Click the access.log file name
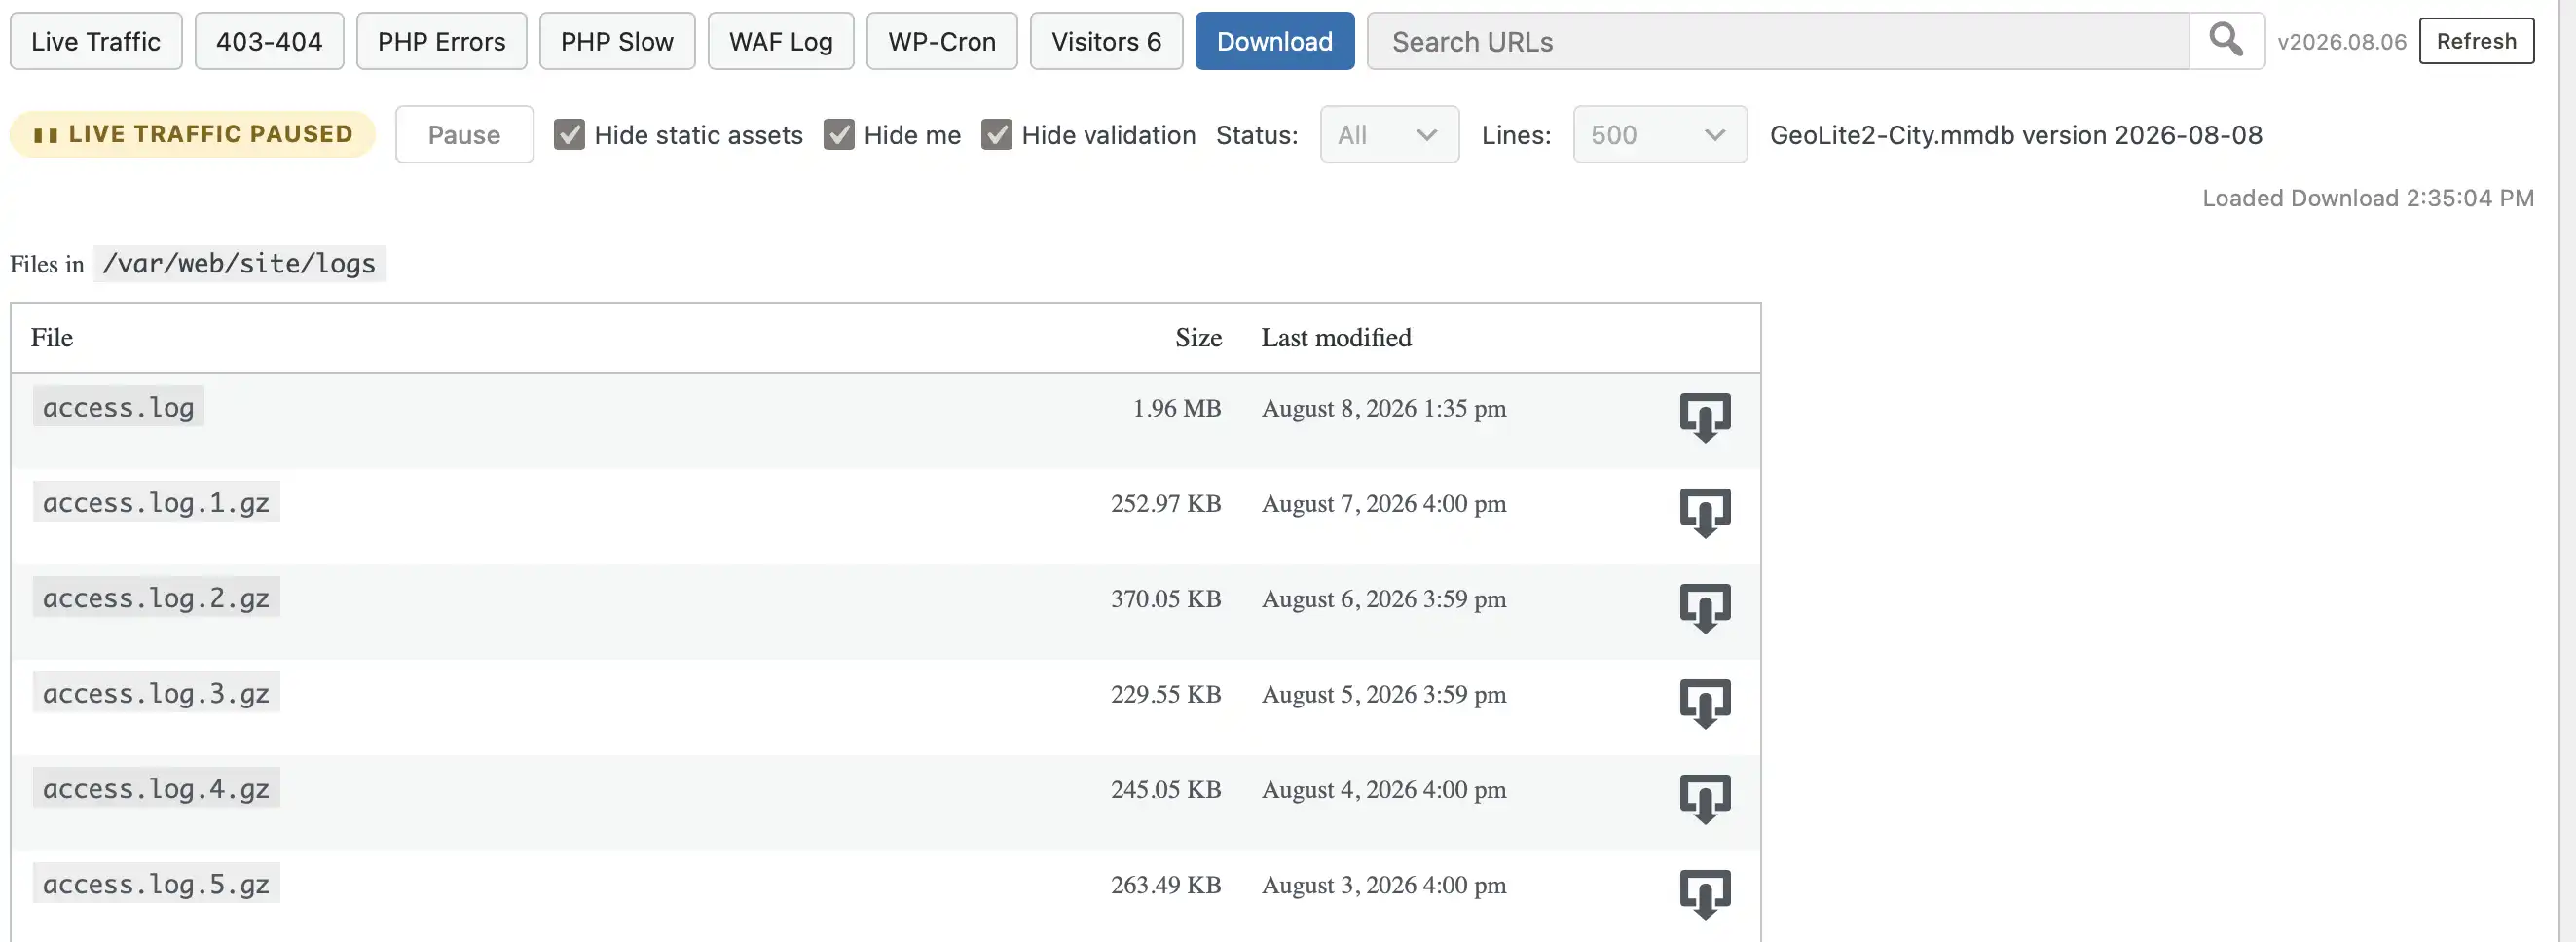Viewport: 2576px width, 942px height. (118, 407)
